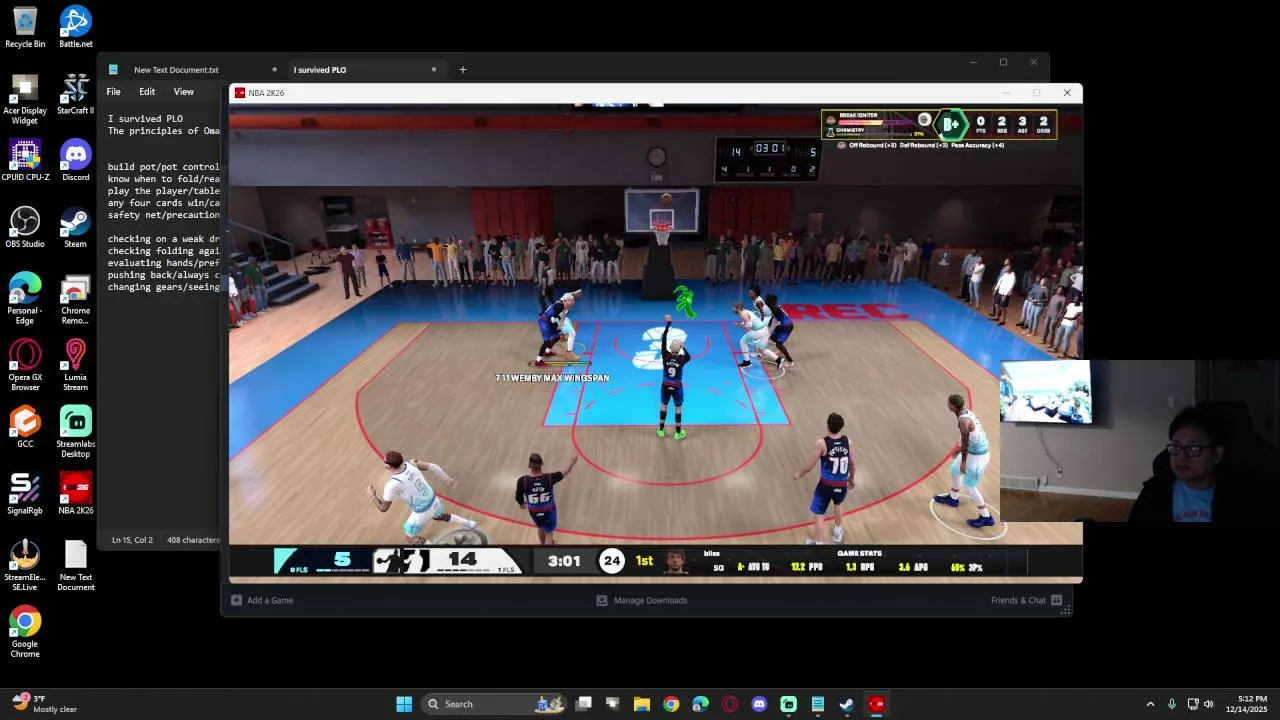Open SignalRgb desktop icon
The width and height of the screenshot is (1280, 720).
[x=25, y=494]
